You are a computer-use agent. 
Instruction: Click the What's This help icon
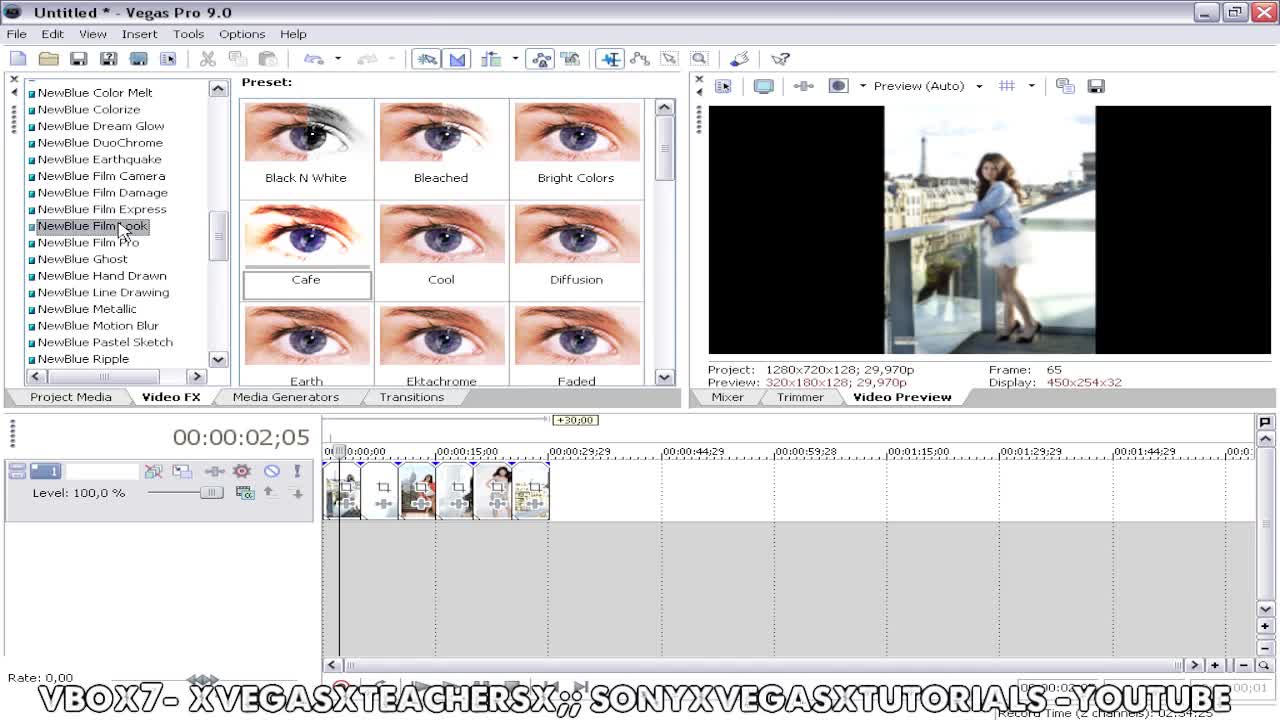tap(780, 59)
